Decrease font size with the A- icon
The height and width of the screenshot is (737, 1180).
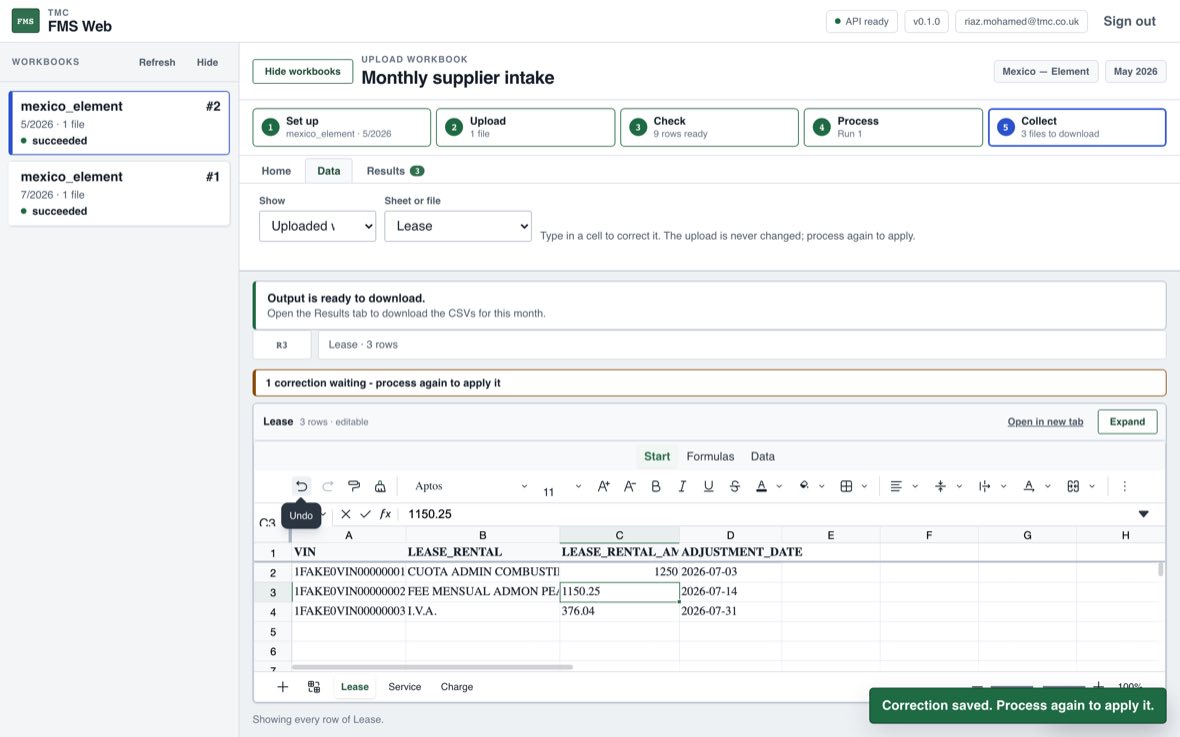pos(630,486)
